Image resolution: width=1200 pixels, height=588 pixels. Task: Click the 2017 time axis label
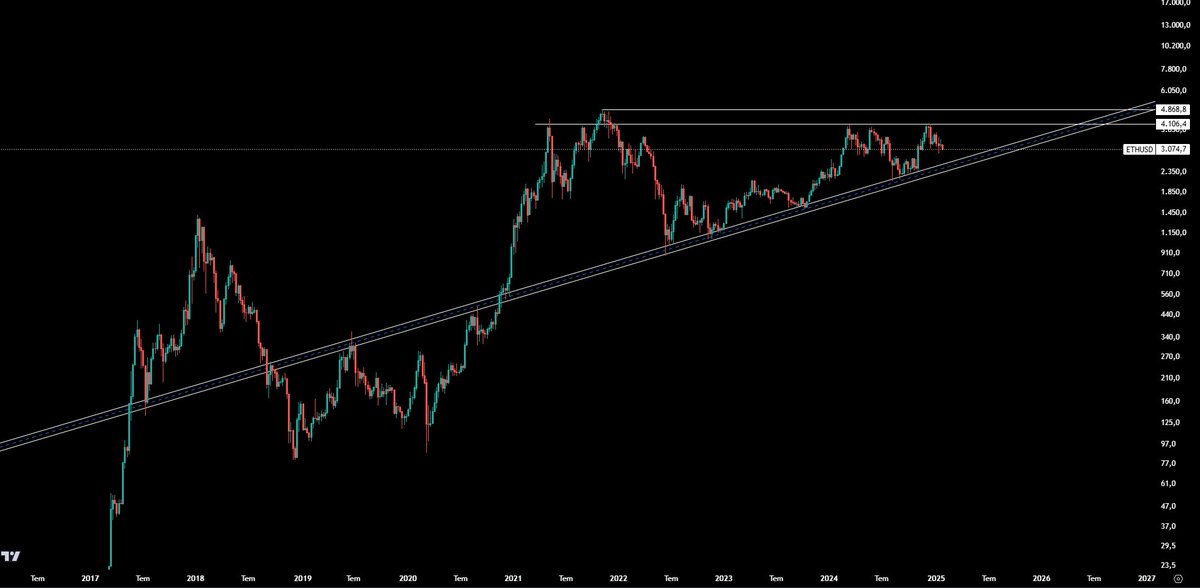[90, 578]
